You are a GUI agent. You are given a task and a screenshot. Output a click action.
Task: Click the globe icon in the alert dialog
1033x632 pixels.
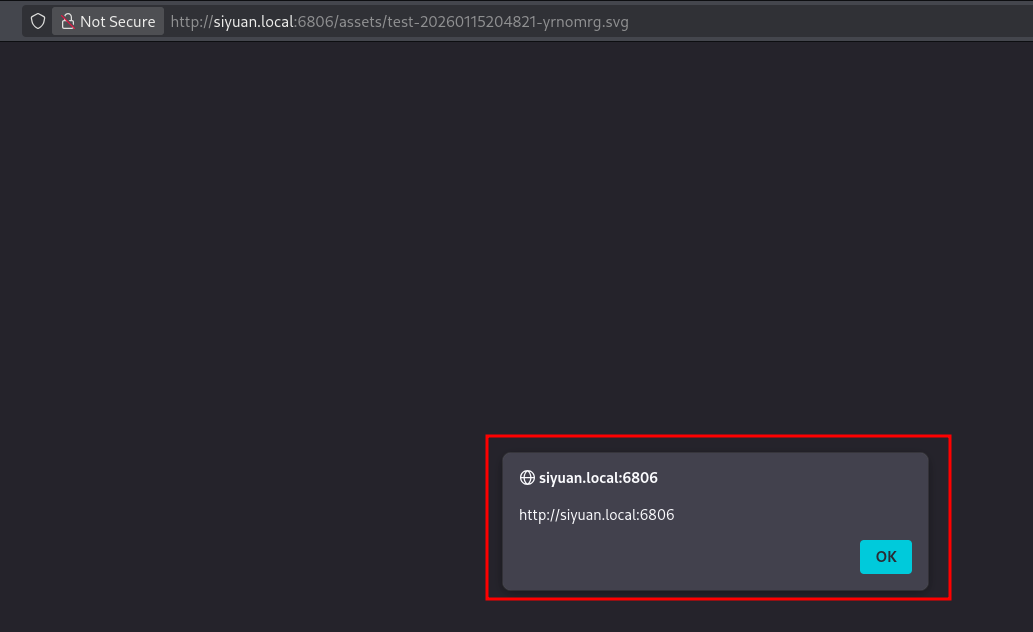tap(527, 478)
